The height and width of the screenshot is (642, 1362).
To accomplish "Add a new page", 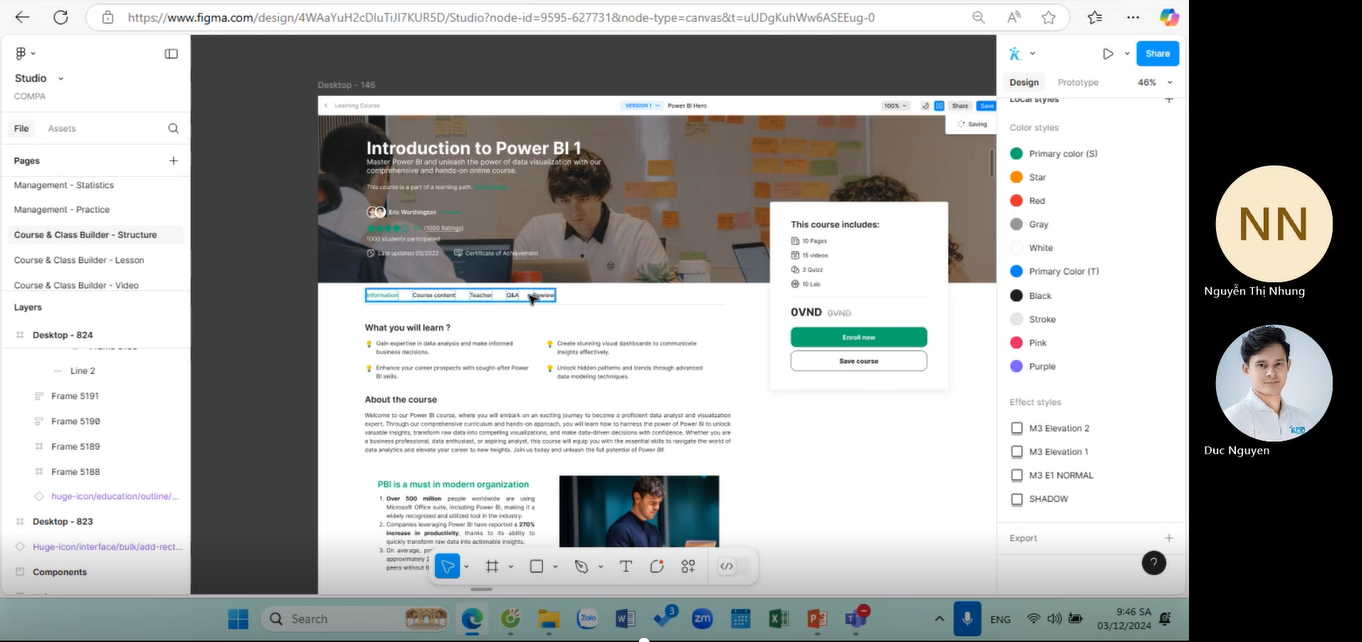I will (x=173, y=160).
